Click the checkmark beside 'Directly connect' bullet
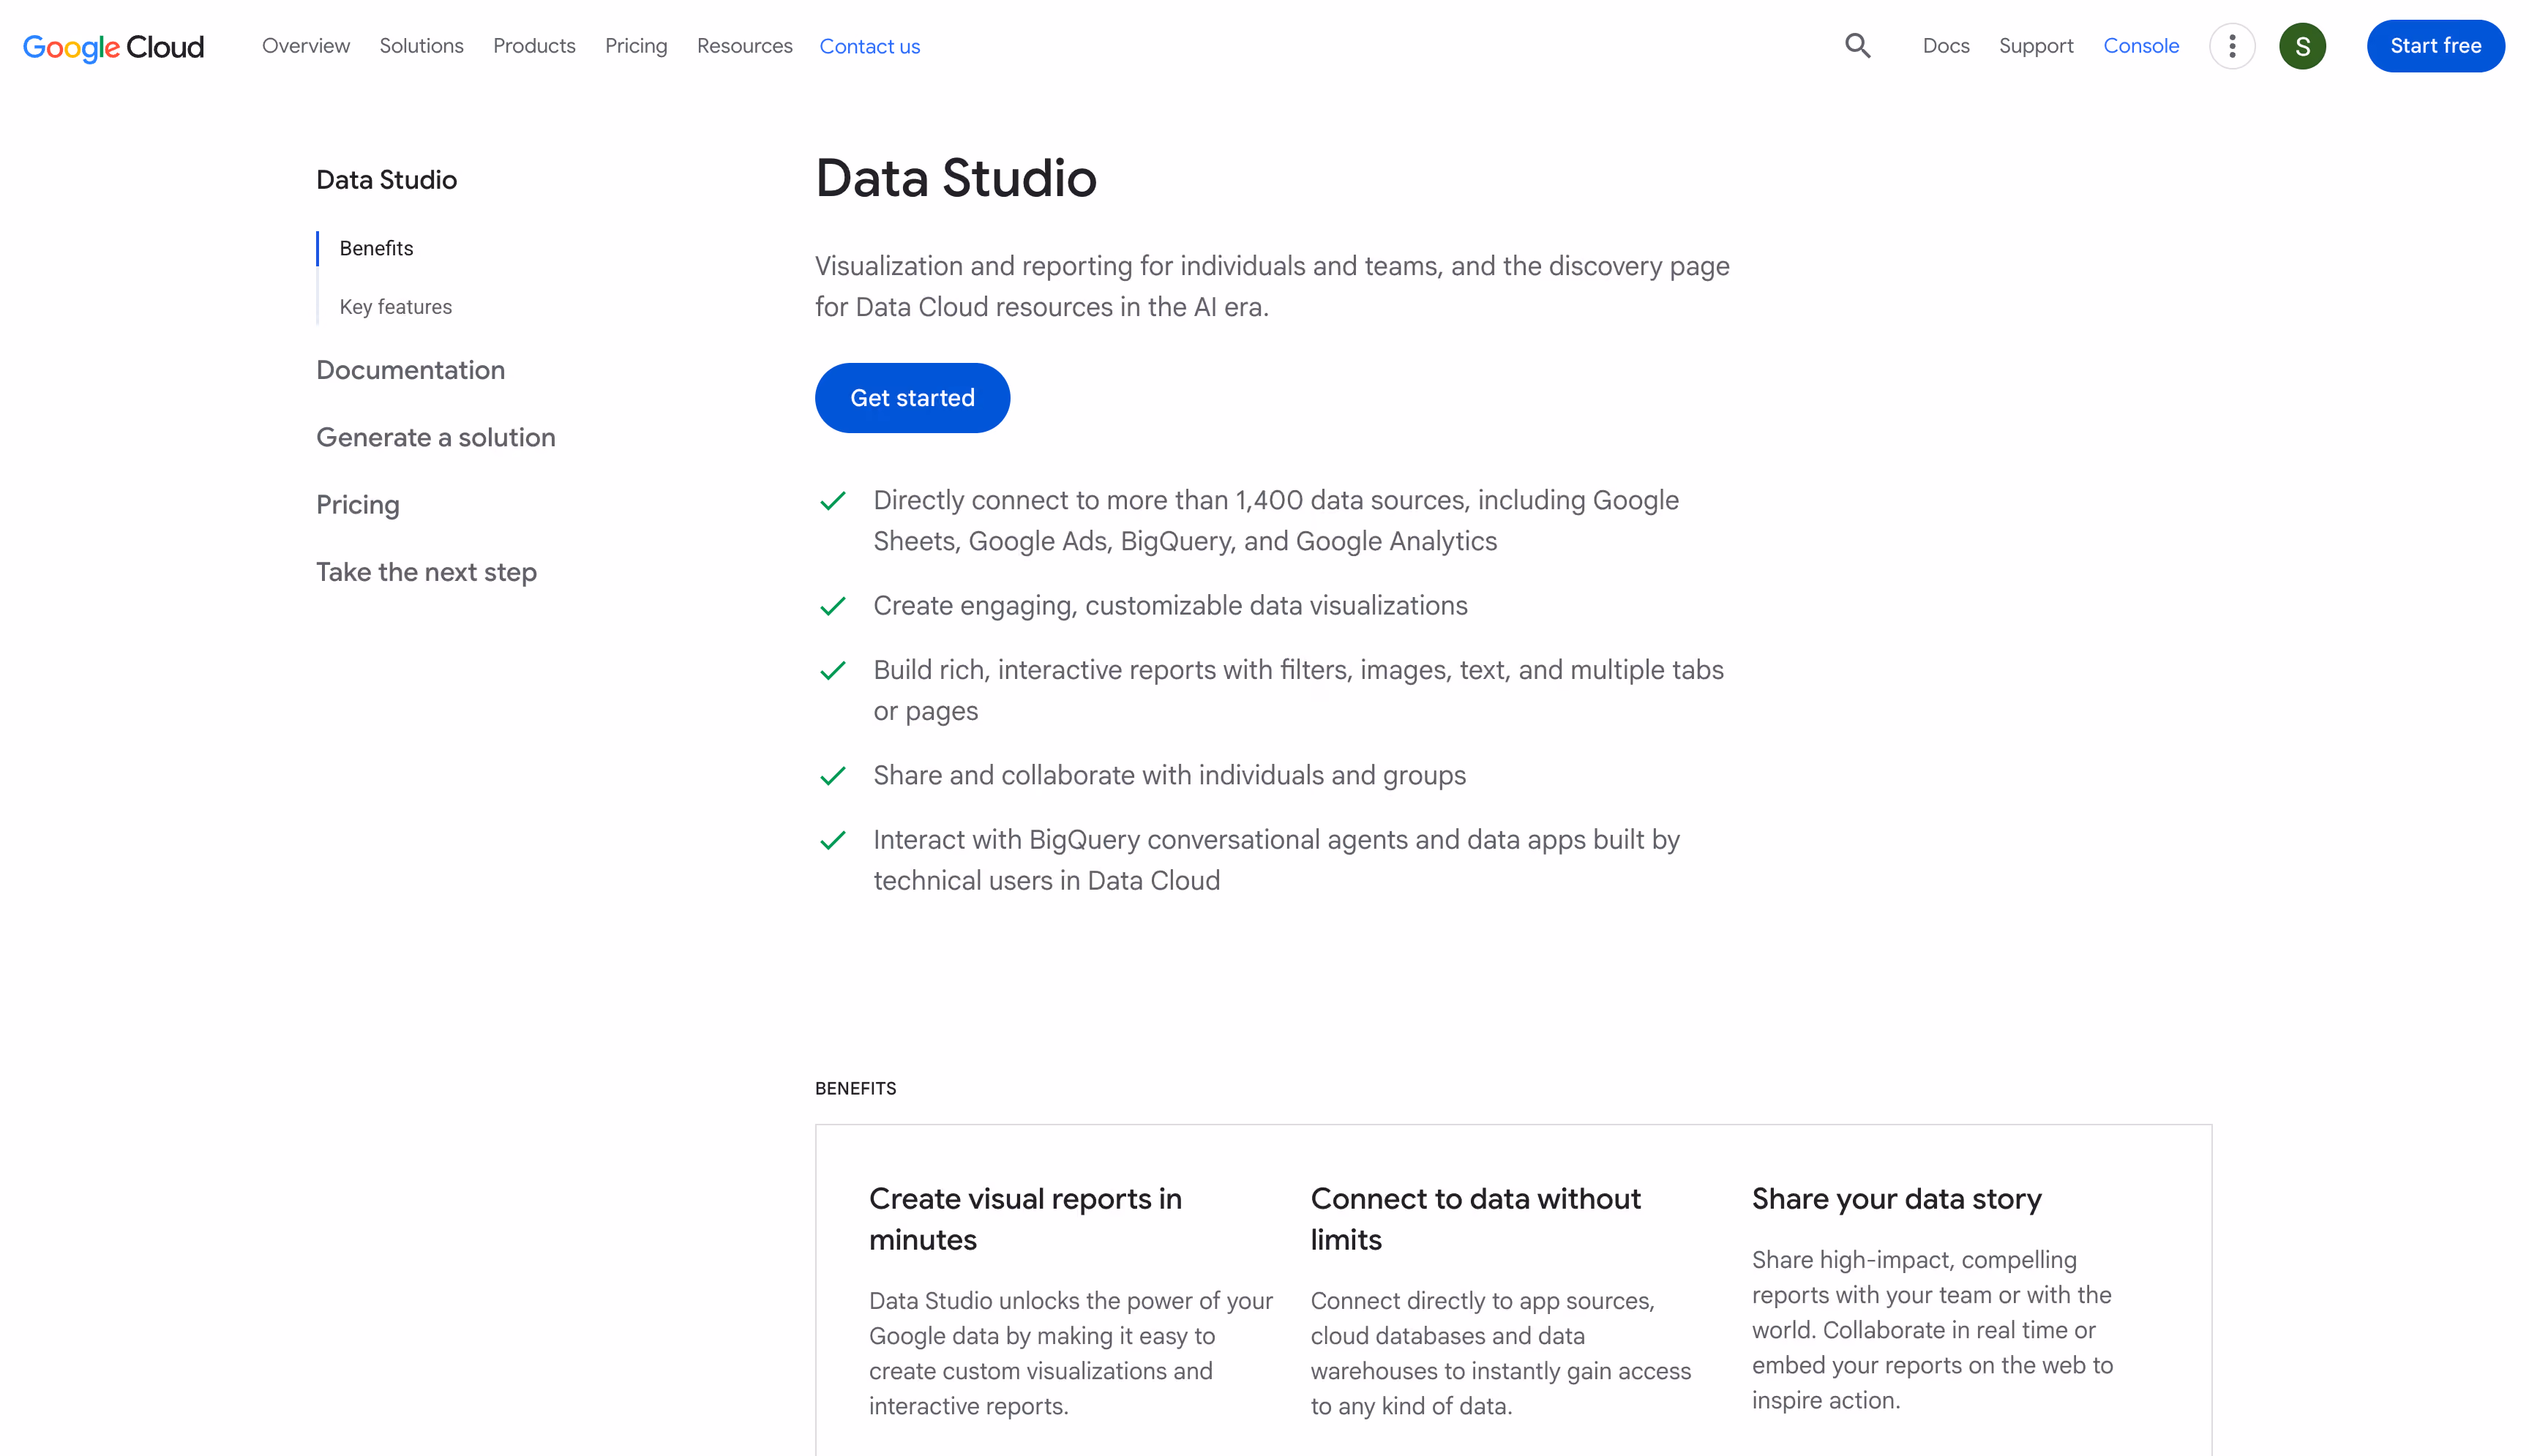 click(x=832, y=501)
